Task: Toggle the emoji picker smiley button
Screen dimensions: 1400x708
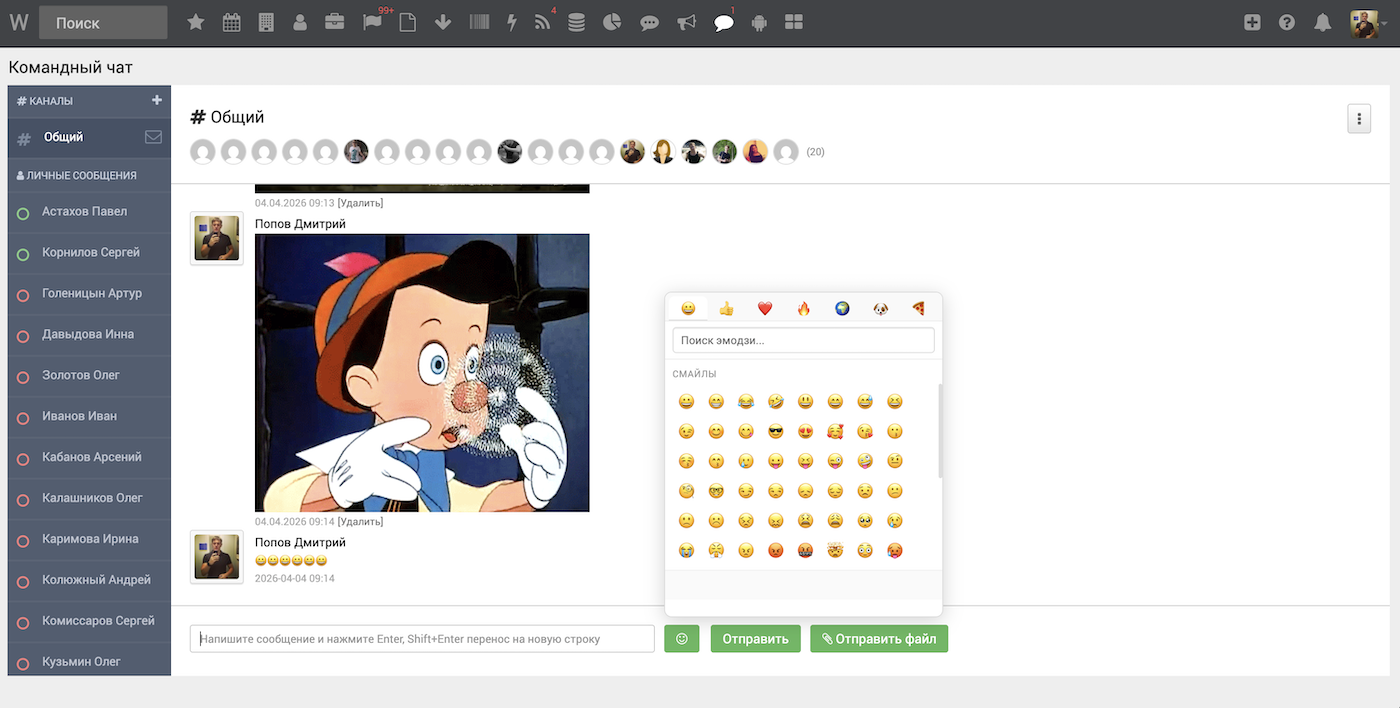Action: [681, 639]
